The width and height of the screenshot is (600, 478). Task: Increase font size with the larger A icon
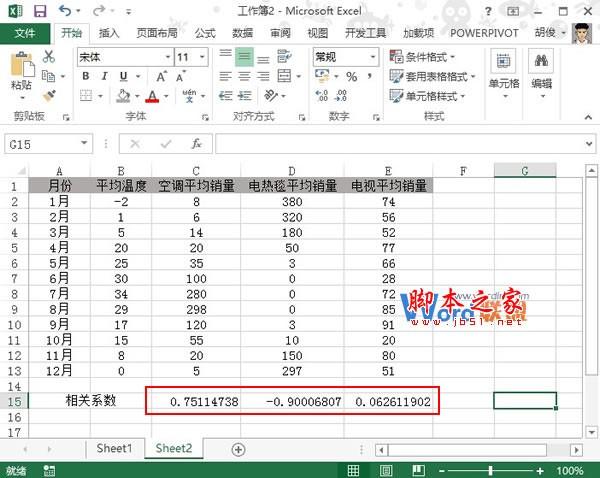click(x=161, y=77)
